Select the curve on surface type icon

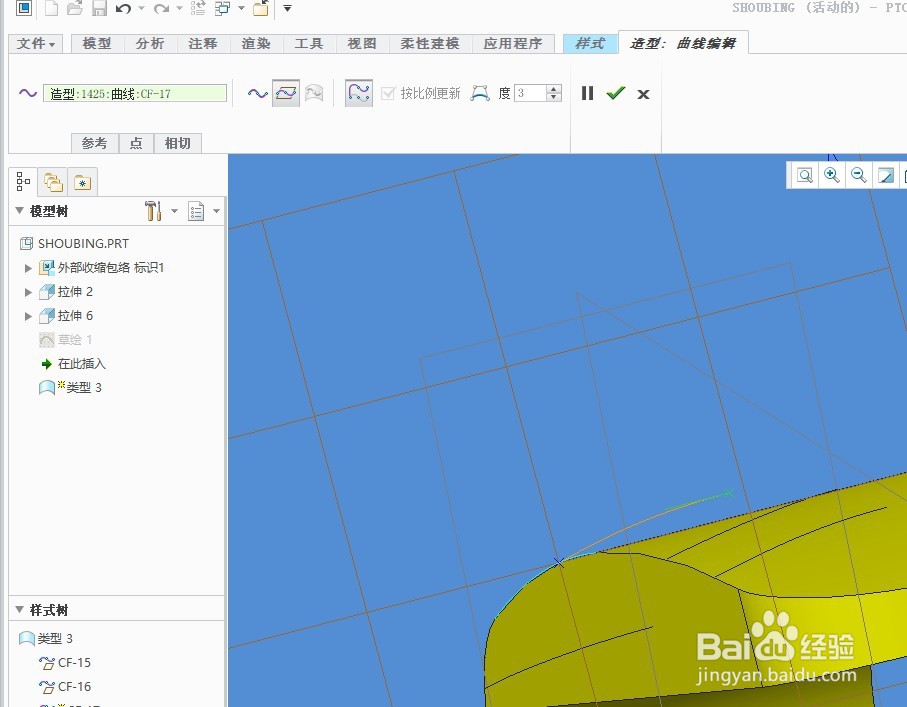click(314, 93)
